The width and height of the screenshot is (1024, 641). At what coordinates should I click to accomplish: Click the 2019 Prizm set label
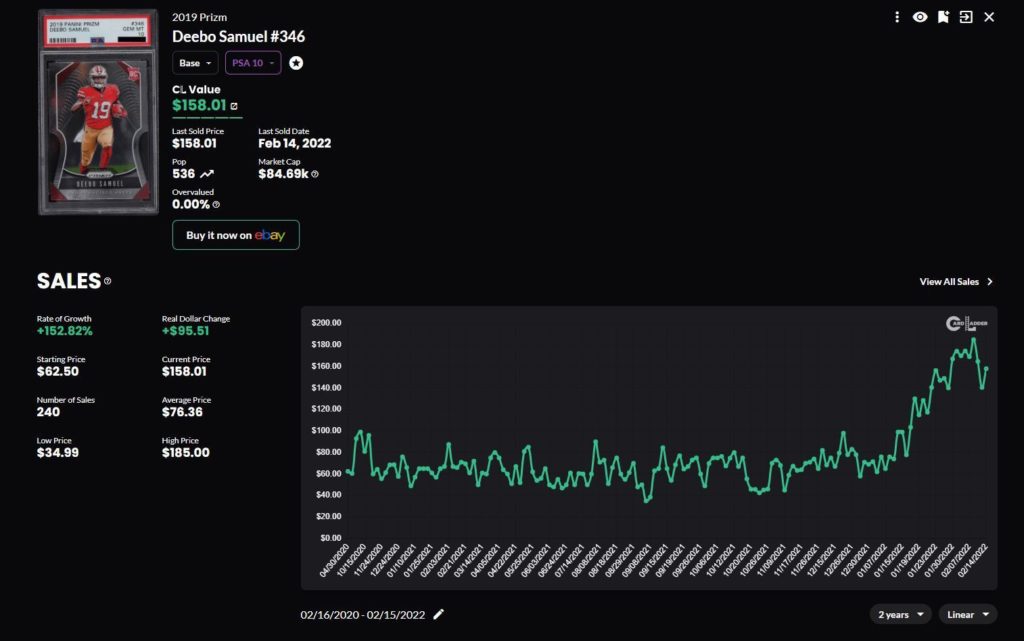pyautogui.click(x=199, y=17)
